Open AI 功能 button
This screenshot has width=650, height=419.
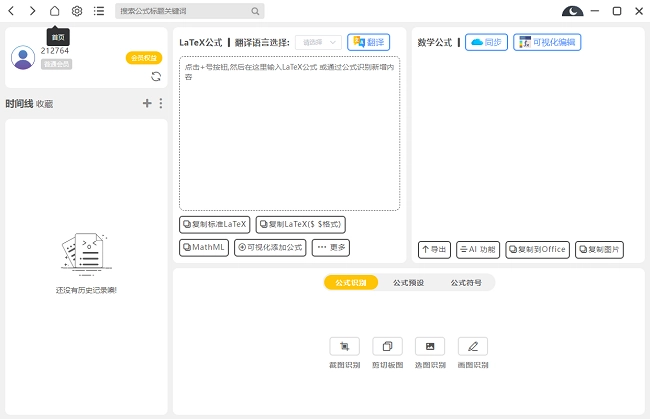478,250
